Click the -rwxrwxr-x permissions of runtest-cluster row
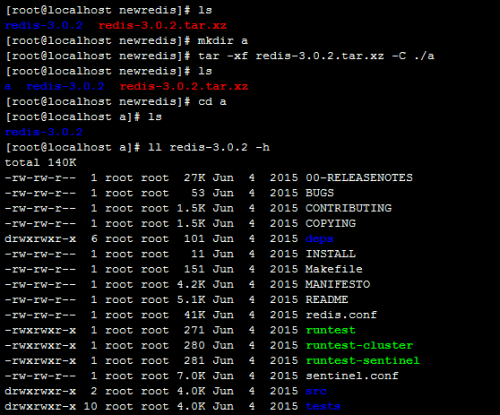The image size is (500, 415). coord(40,345)
